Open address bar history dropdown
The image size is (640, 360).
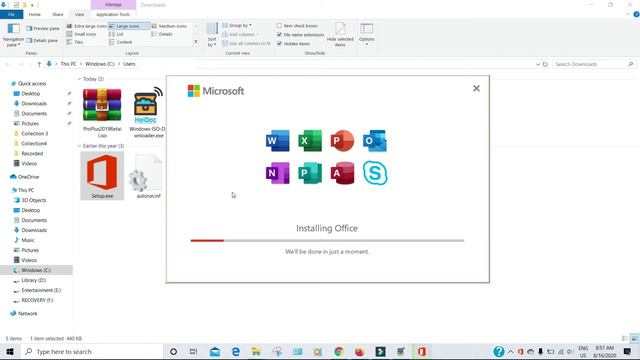[x=538, y=64]
